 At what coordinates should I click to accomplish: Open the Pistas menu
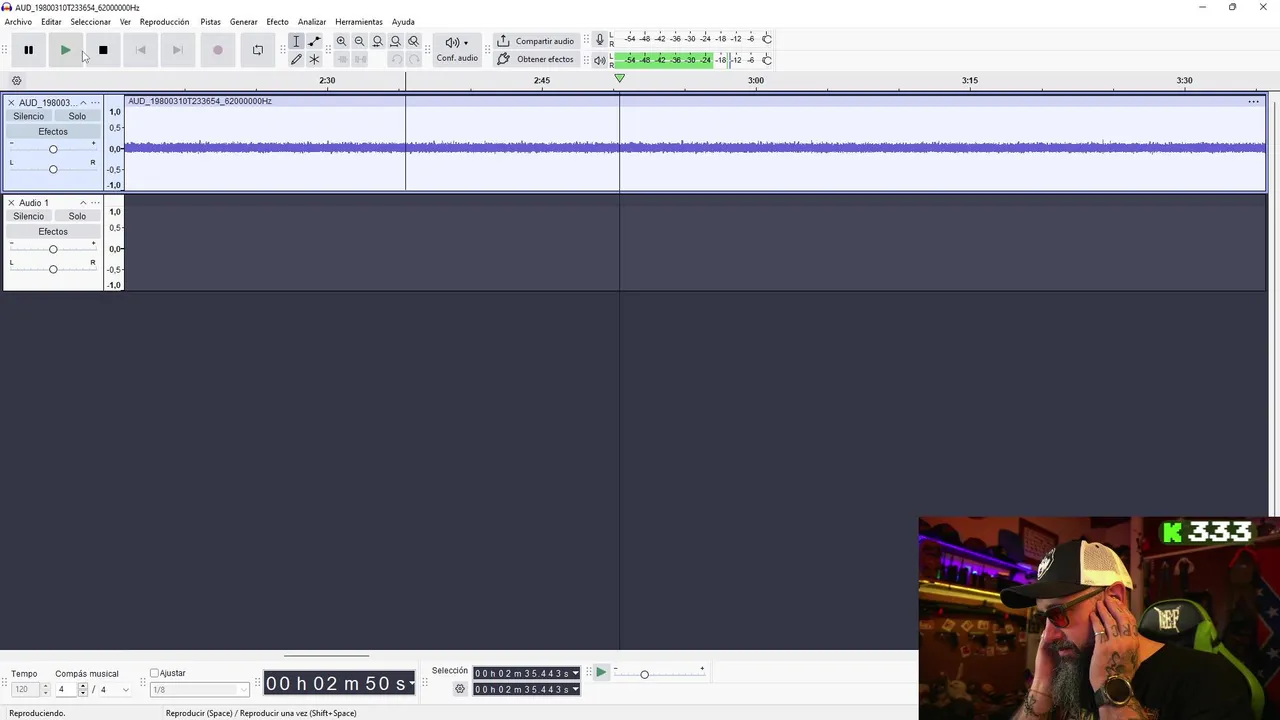pos(210,22)
